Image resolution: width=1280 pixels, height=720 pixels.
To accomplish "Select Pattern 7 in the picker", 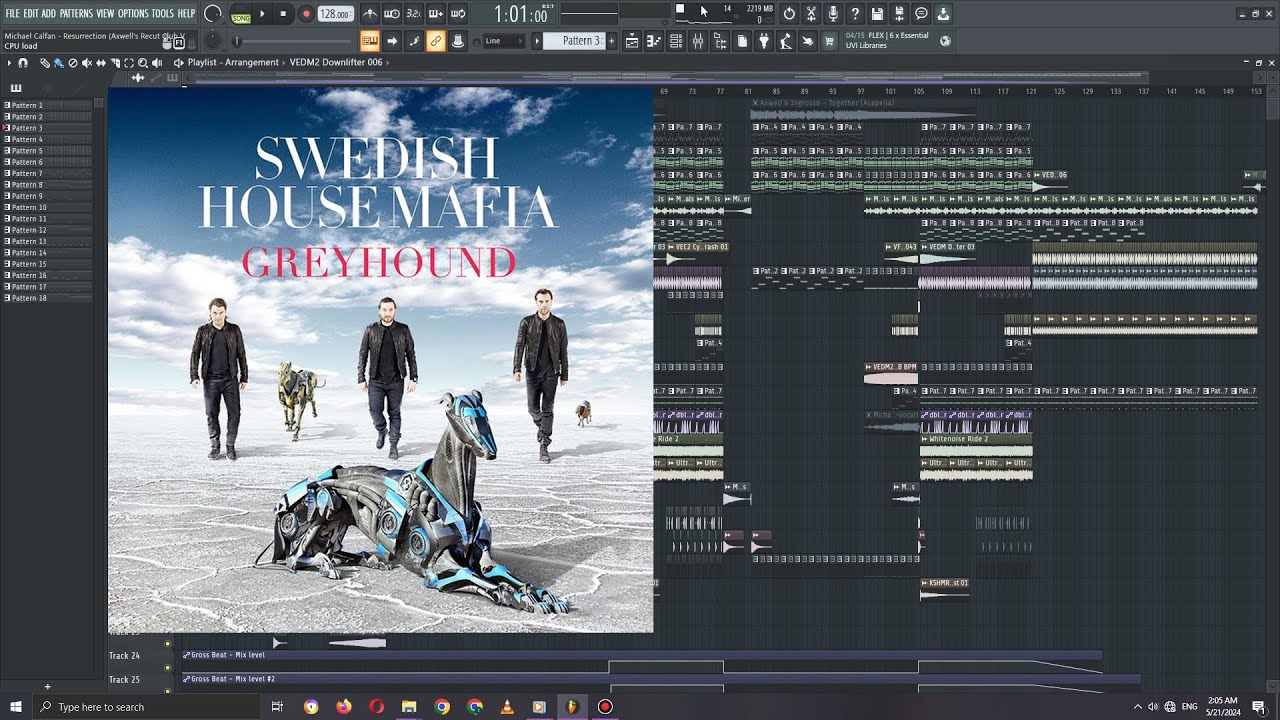I will [x=48, y=173].
